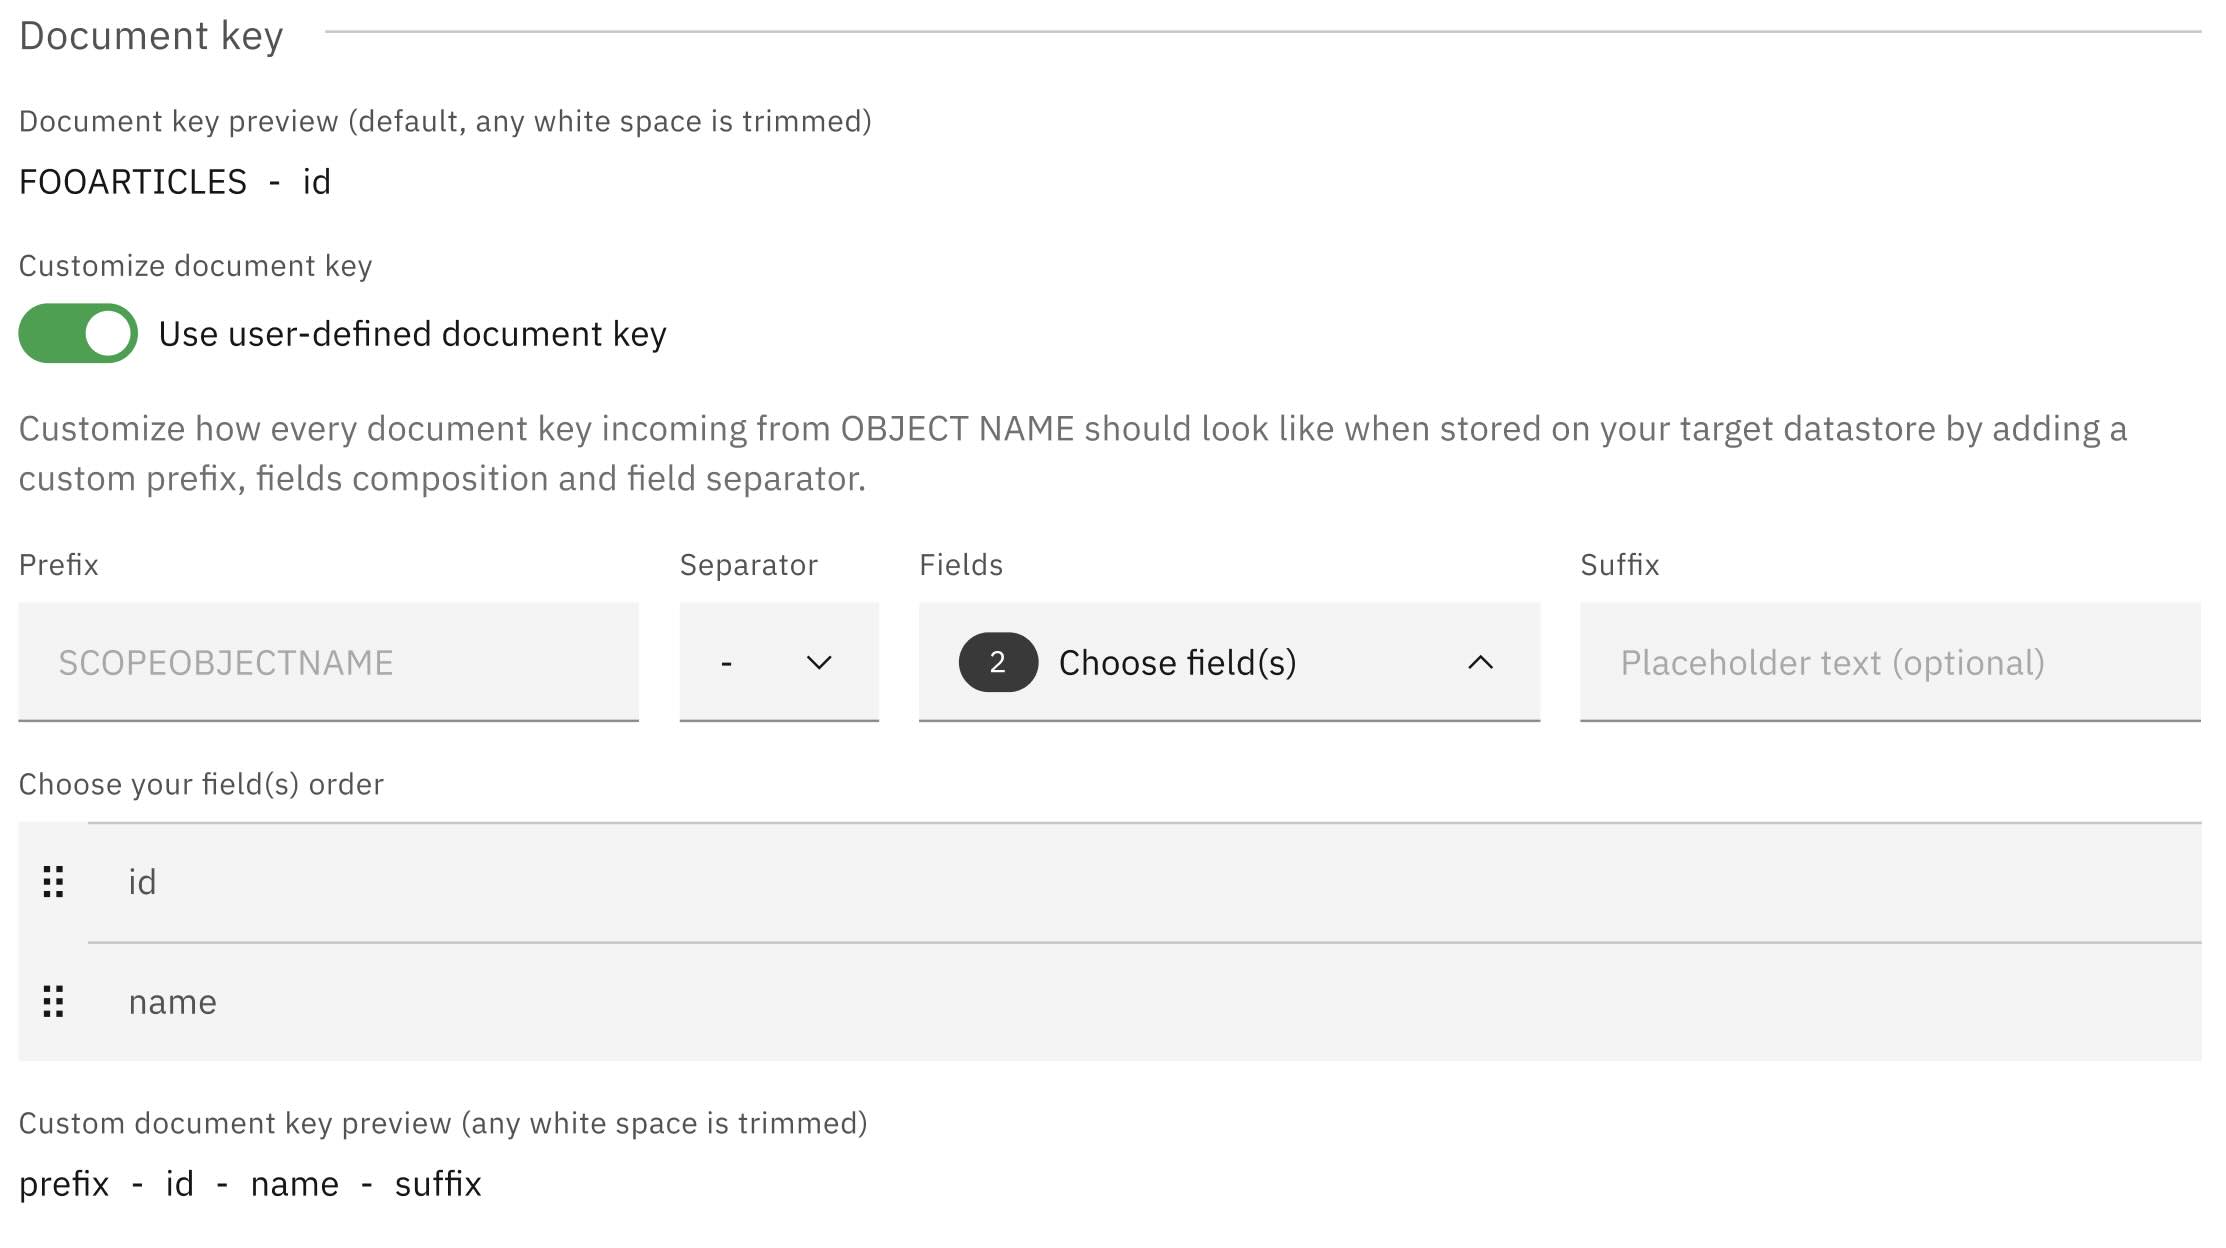This screenshot has width=2226, height=1248.
Task: Disable the user-defined document key toggle
Action: (78, 333)
